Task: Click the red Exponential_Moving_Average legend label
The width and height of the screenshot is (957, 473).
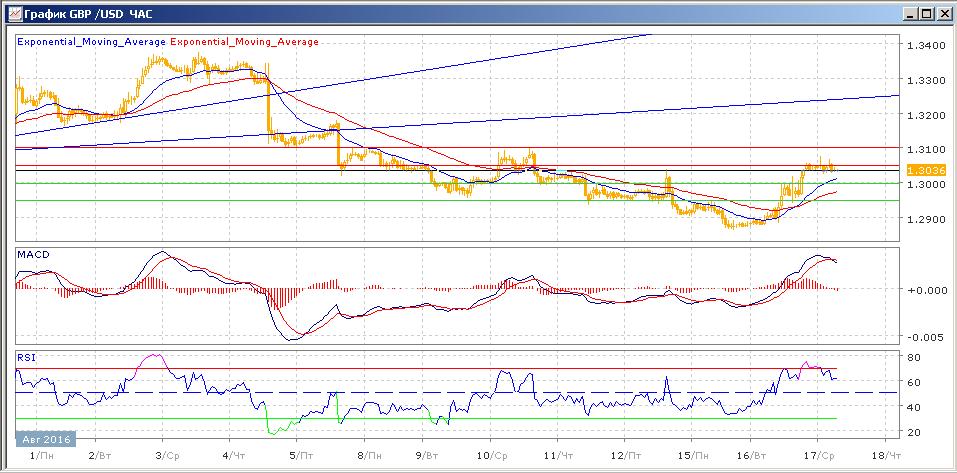Action: point(244,42)
